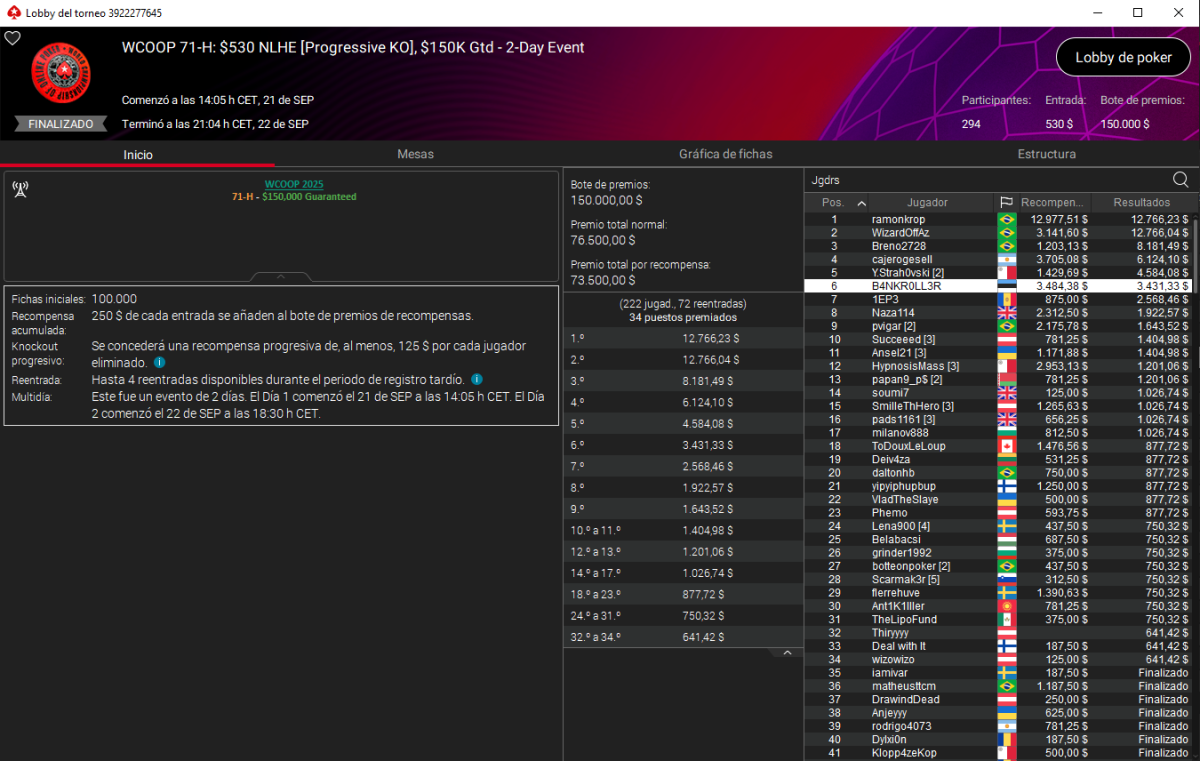Click the flag next to daltonhb

(x=1006, y=472)
